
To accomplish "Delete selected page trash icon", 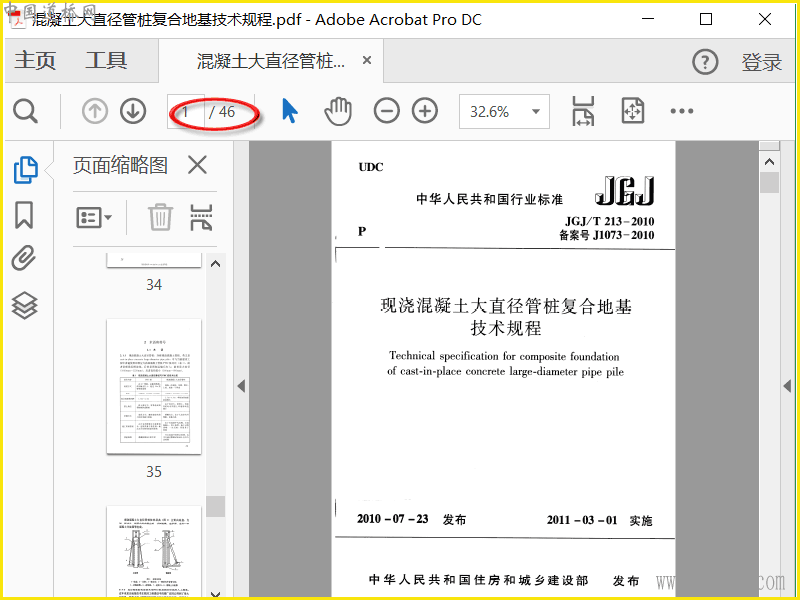I will [x=160, y=217].
